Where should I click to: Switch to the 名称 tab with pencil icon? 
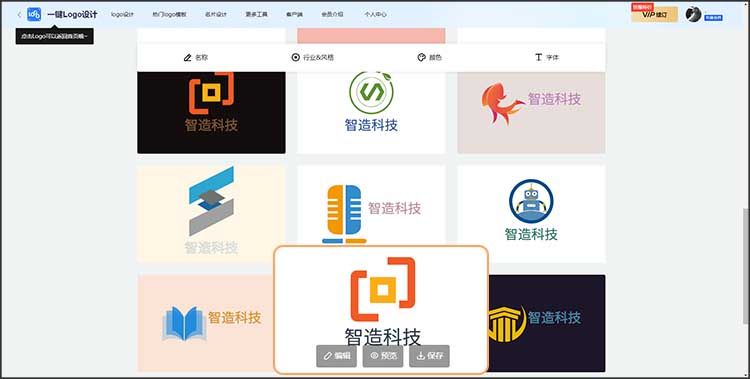pos(196,57)
